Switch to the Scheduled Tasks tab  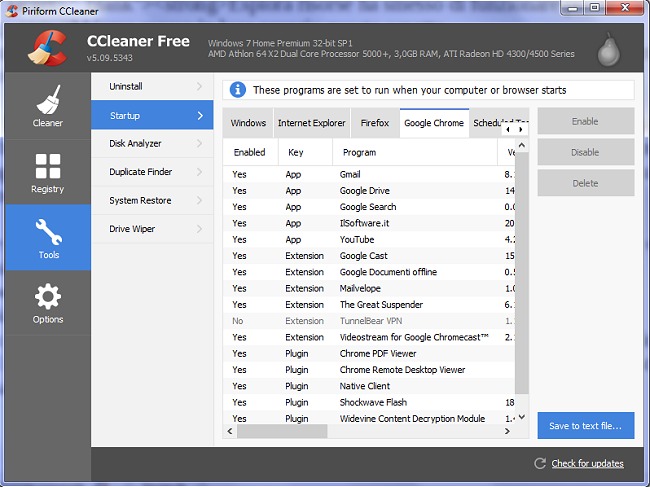pos(486,123)
